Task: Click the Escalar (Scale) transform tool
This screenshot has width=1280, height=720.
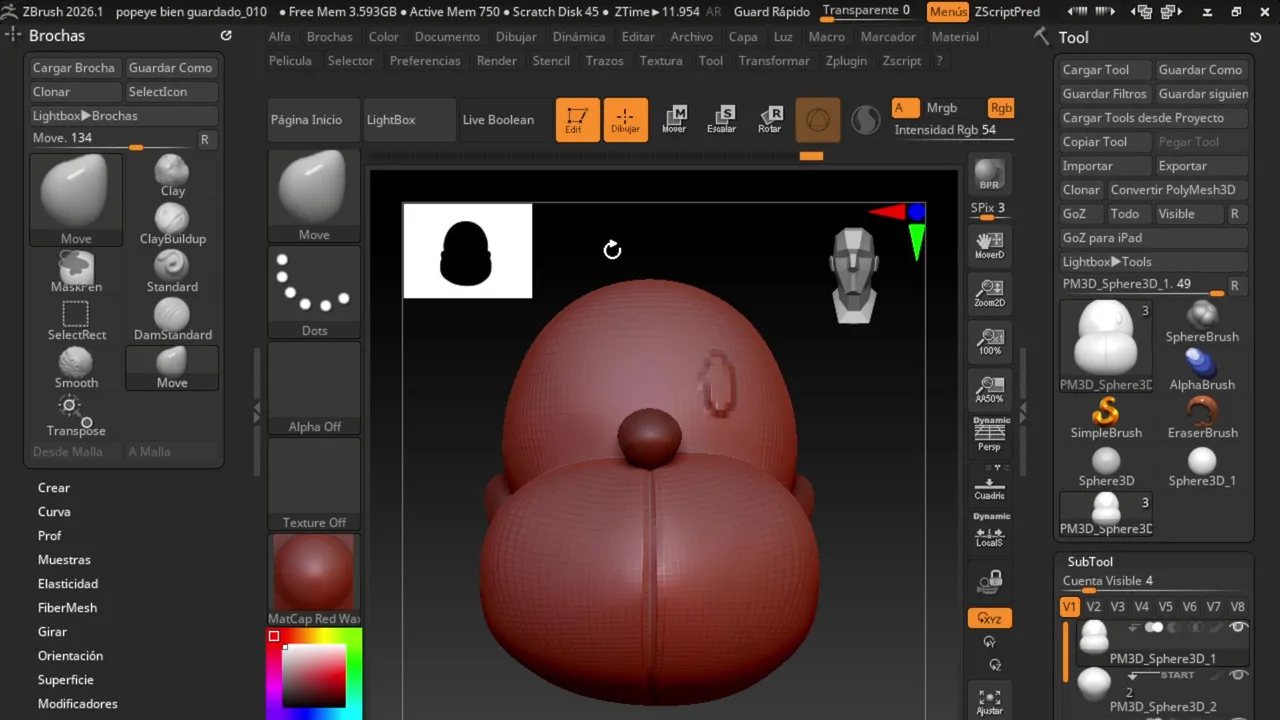Action: tap(722, 120)
